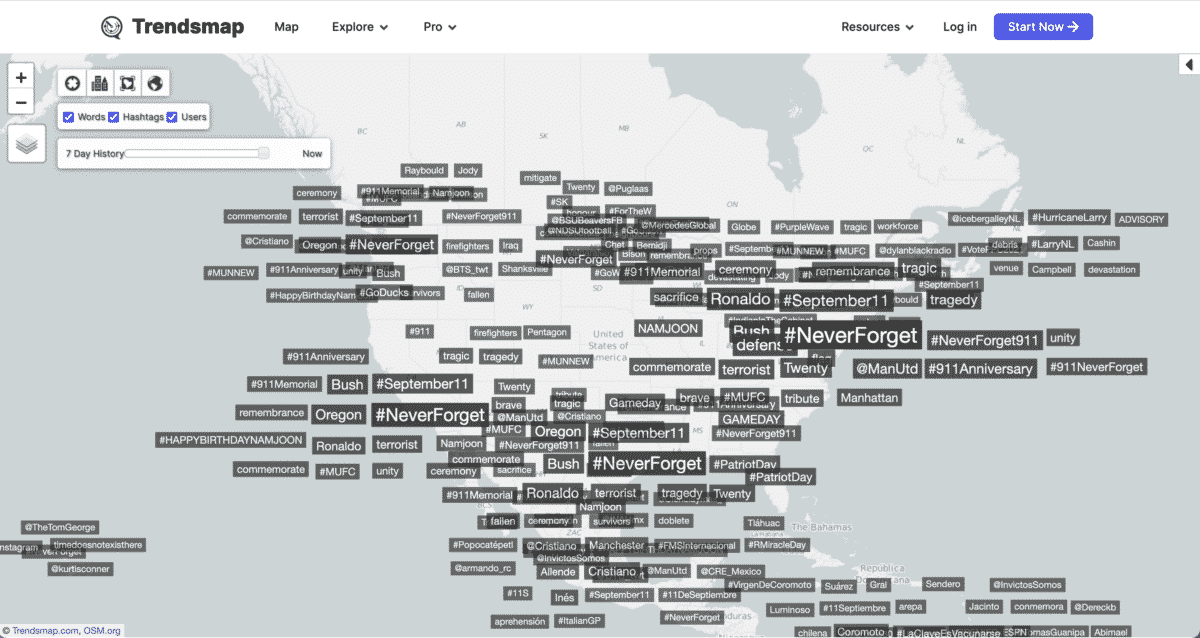Screen dimensions: 1200x638
Task: Select the cities view icon
Action: pos(100,83)
